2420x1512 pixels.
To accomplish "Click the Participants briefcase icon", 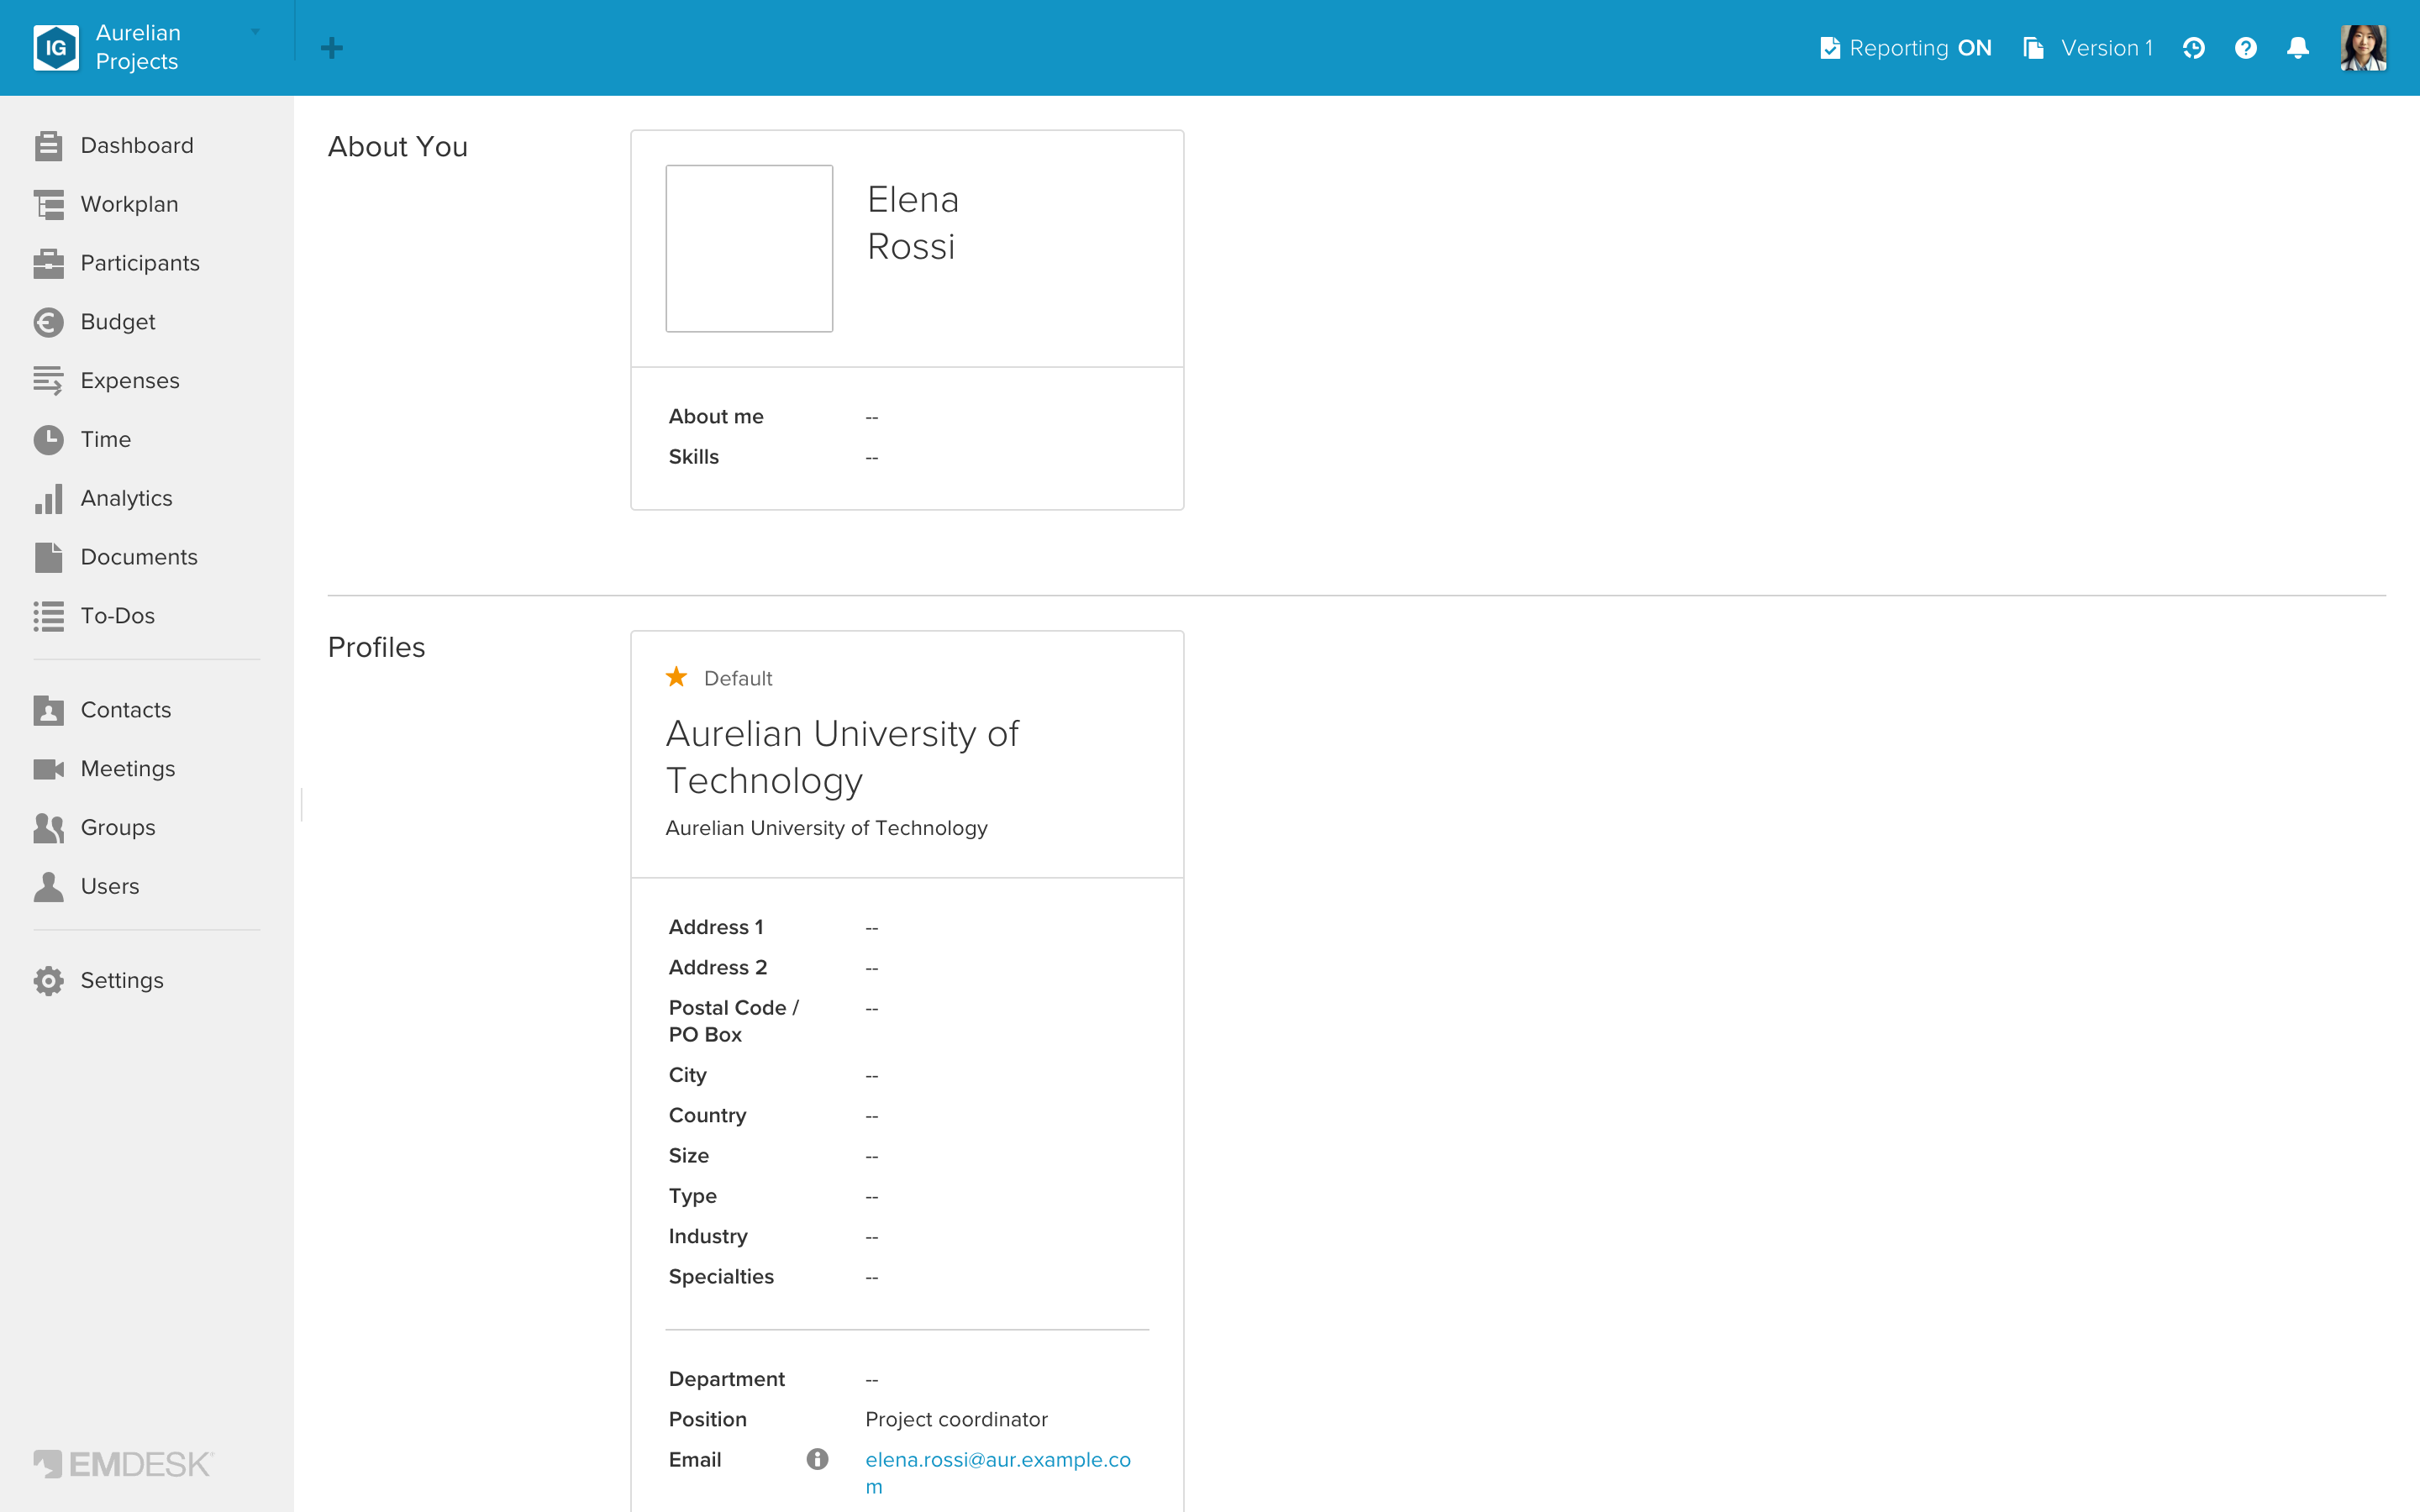I will [48, 263].
